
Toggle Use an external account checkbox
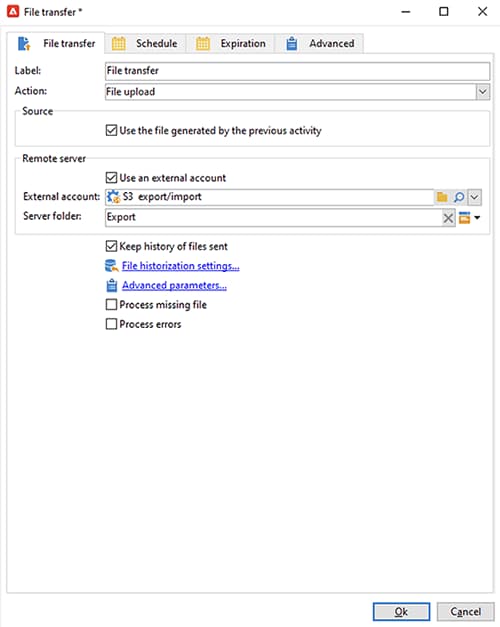coord(111,178)
